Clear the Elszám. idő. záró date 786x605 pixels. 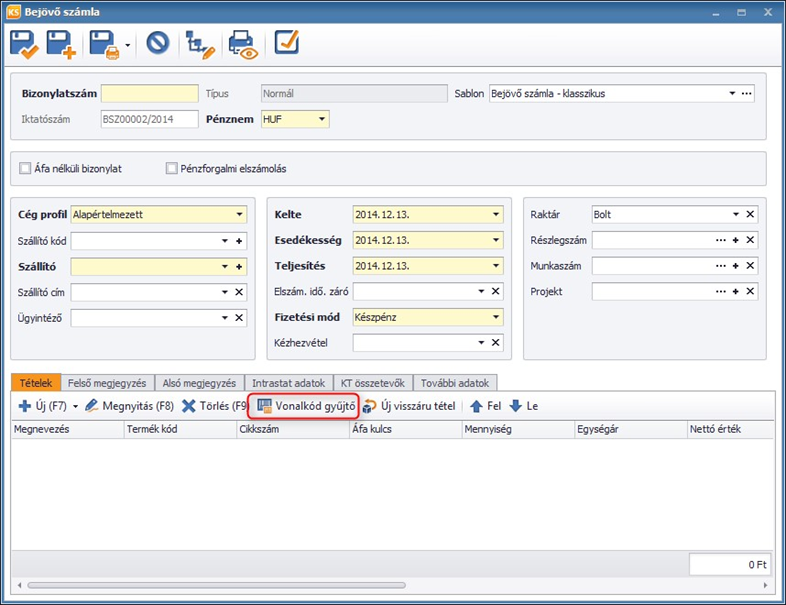(x=495, y=291)
